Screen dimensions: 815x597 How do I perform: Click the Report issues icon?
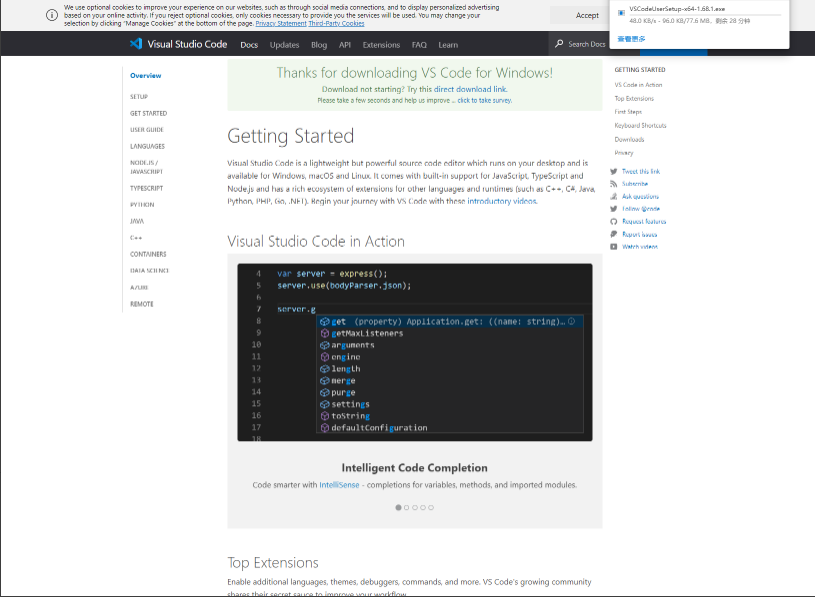[x=615, y=233]
